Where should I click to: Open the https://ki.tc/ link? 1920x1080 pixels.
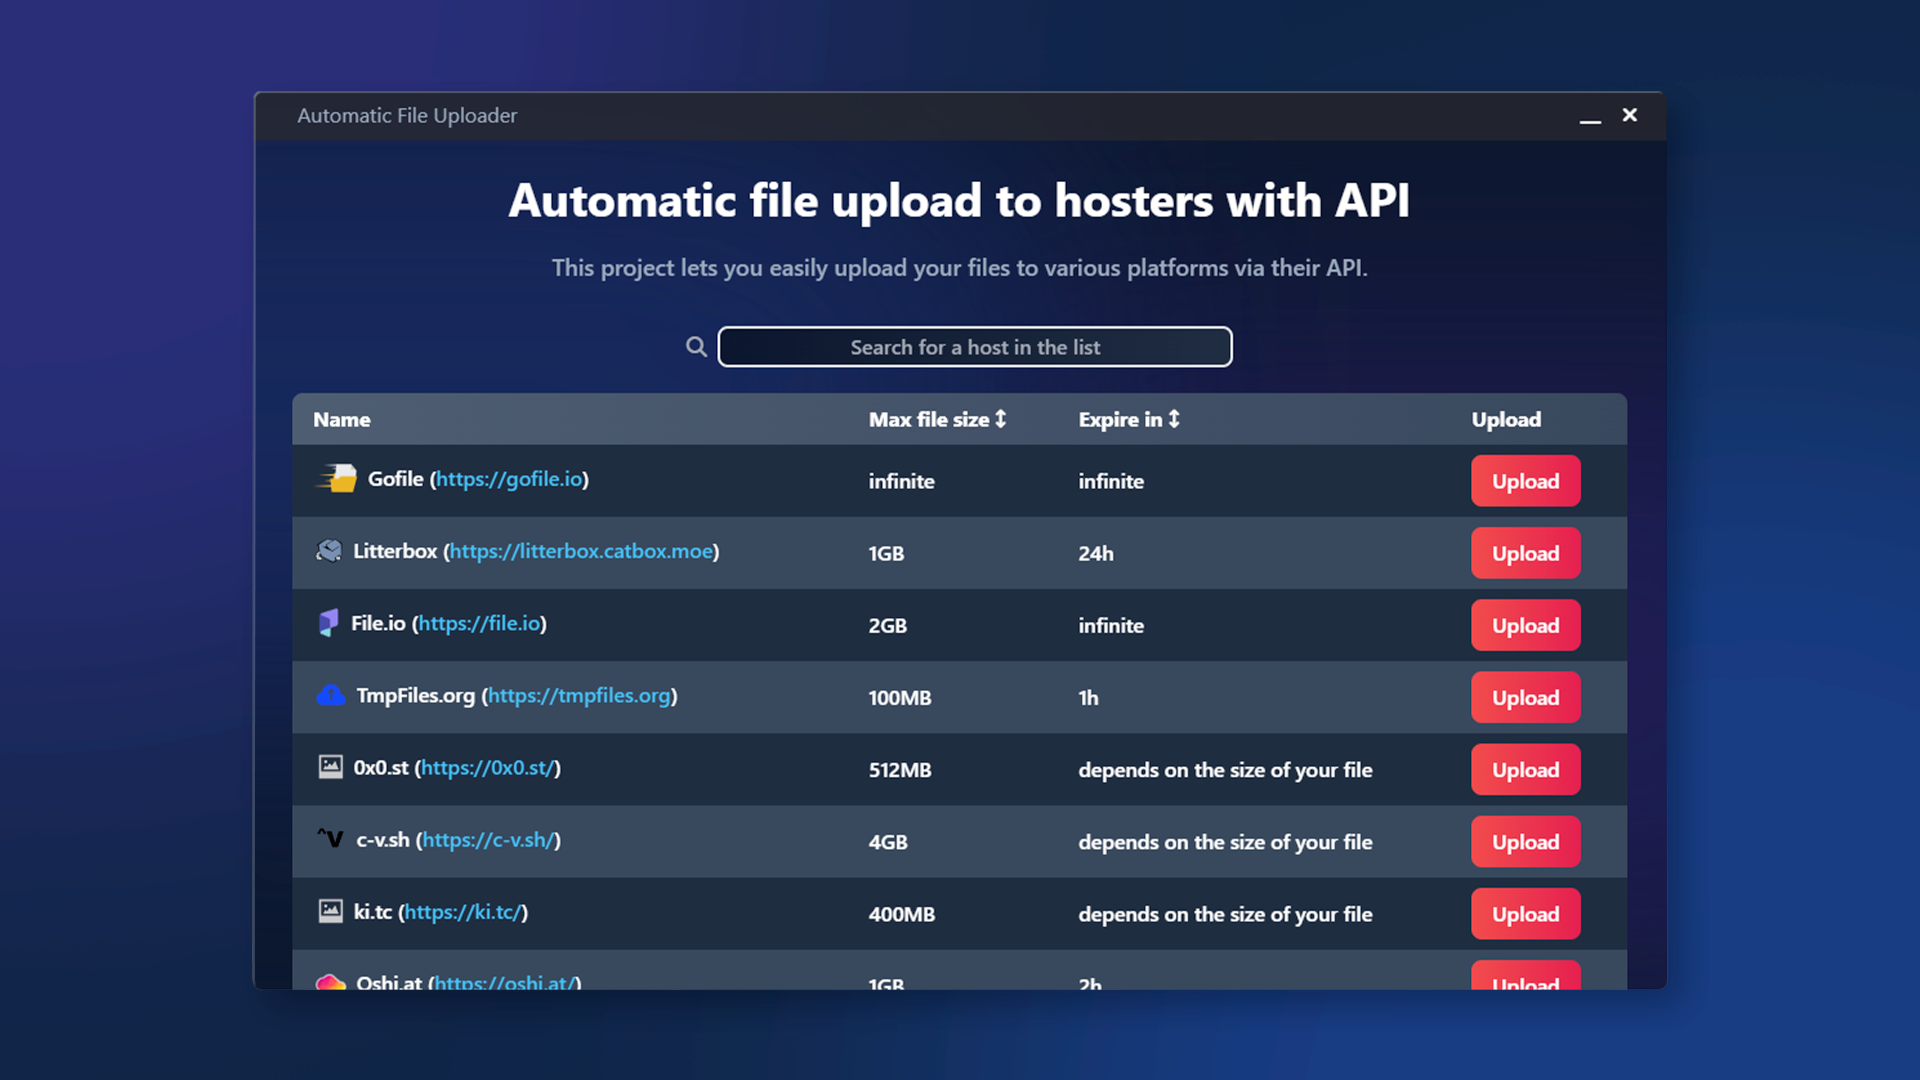[463, 911]
